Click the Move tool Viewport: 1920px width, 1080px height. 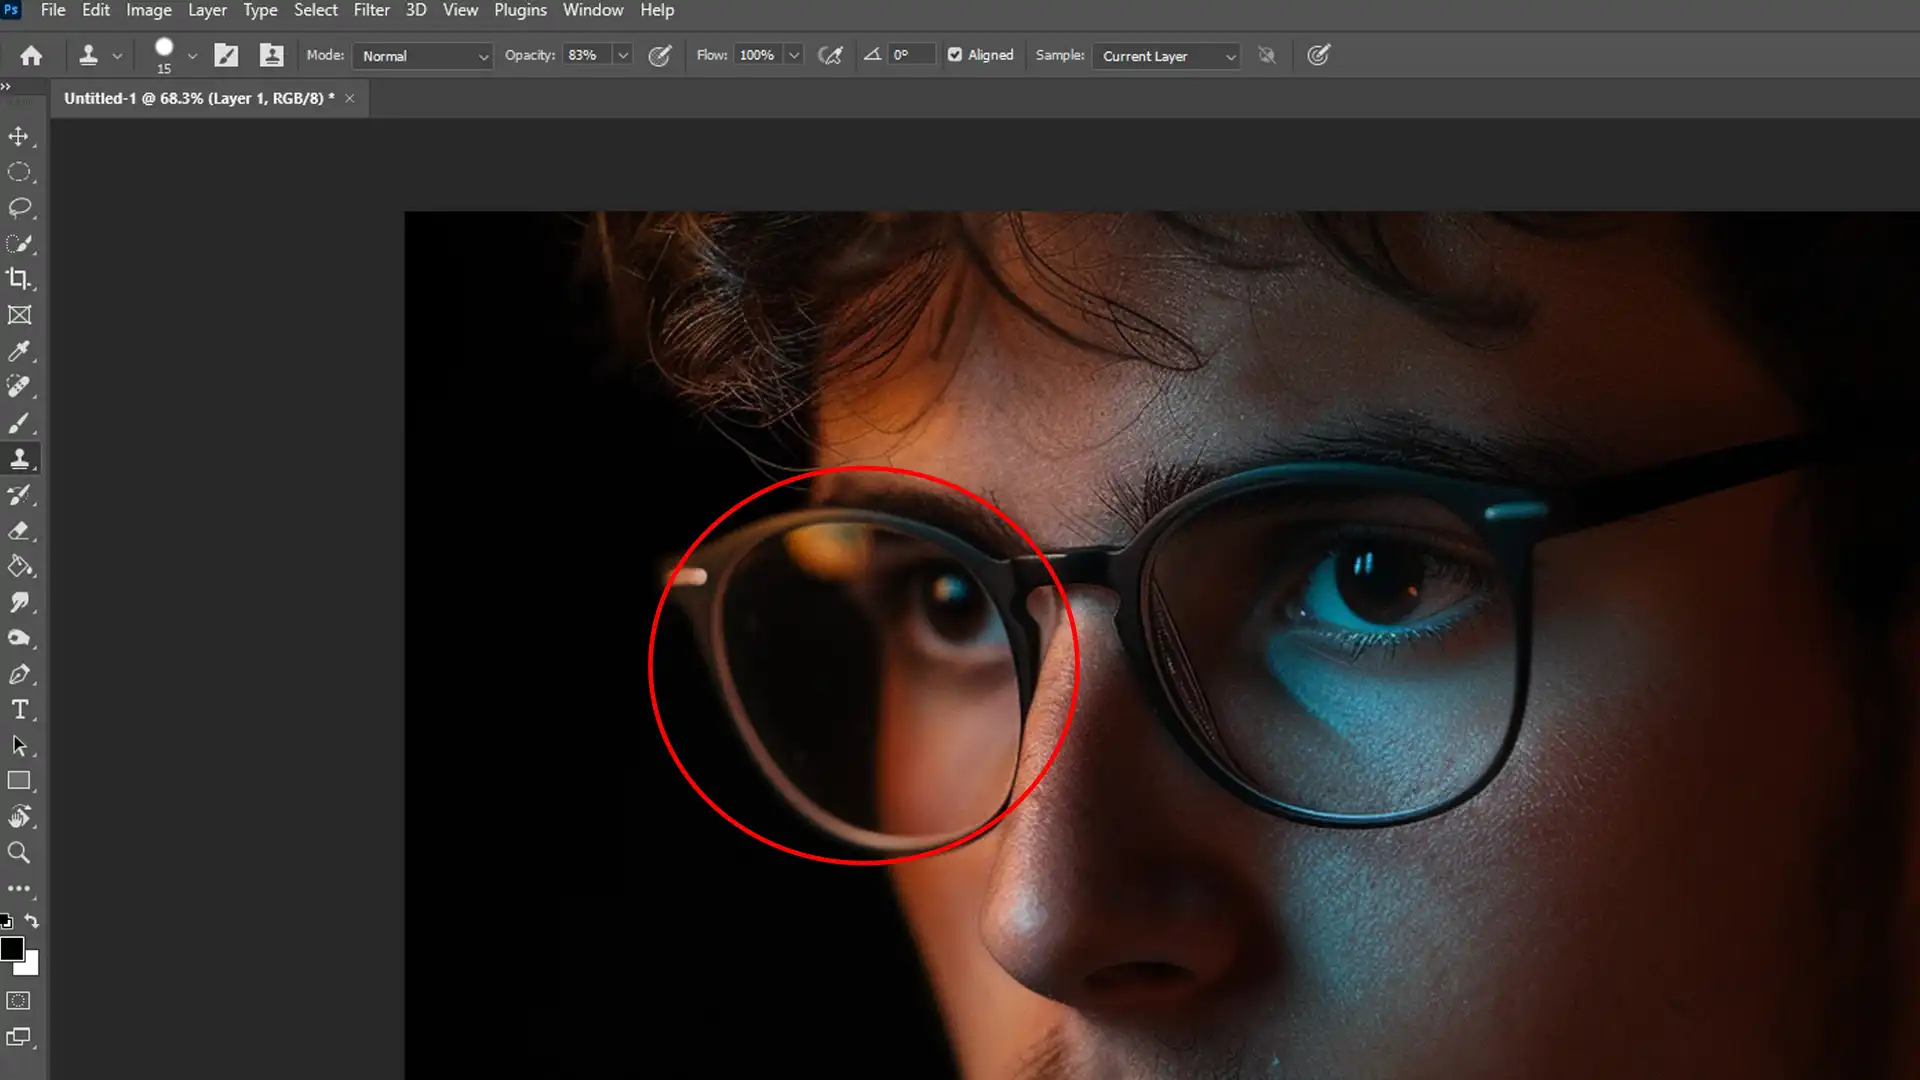tap(18, 136)
